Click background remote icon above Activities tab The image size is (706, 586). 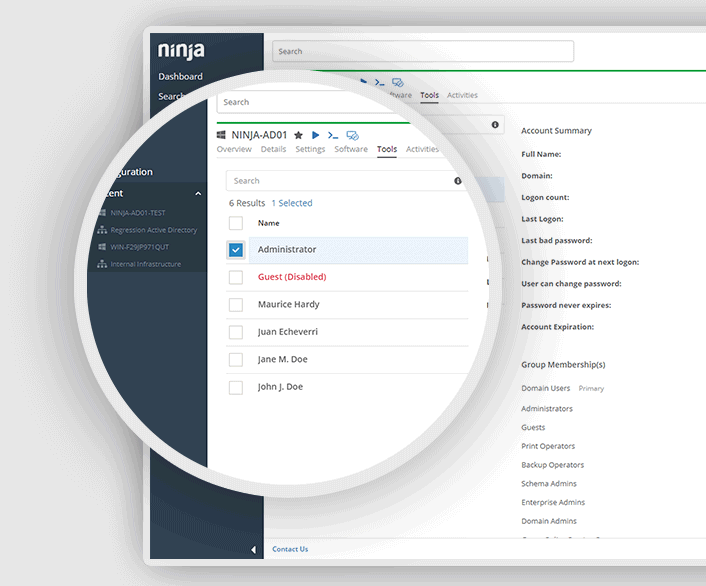398,83
